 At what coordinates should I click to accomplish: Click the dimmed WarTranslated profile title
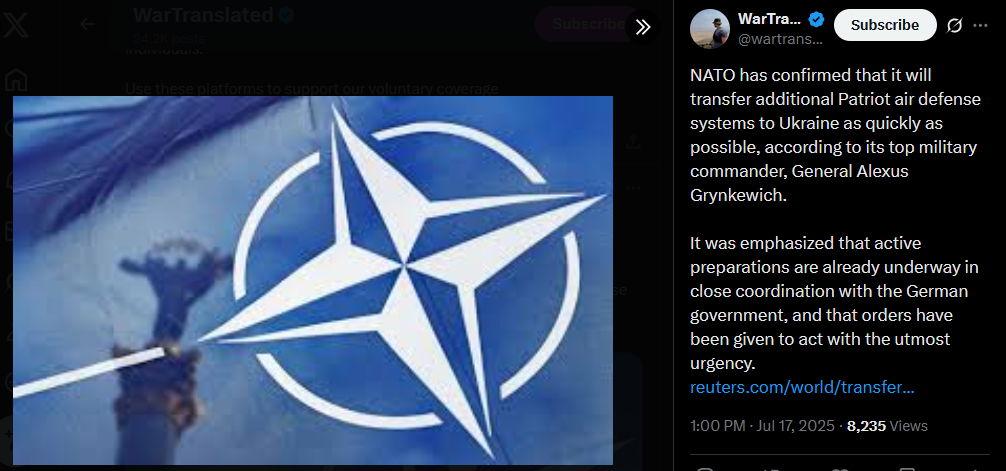click(204, 15)
